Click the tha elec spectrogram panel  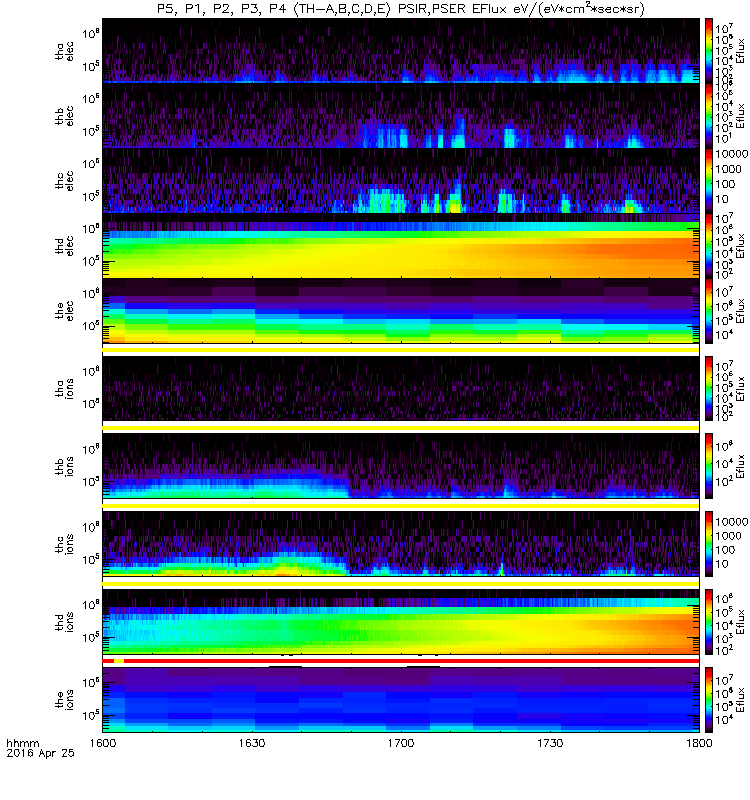point(401,51)
